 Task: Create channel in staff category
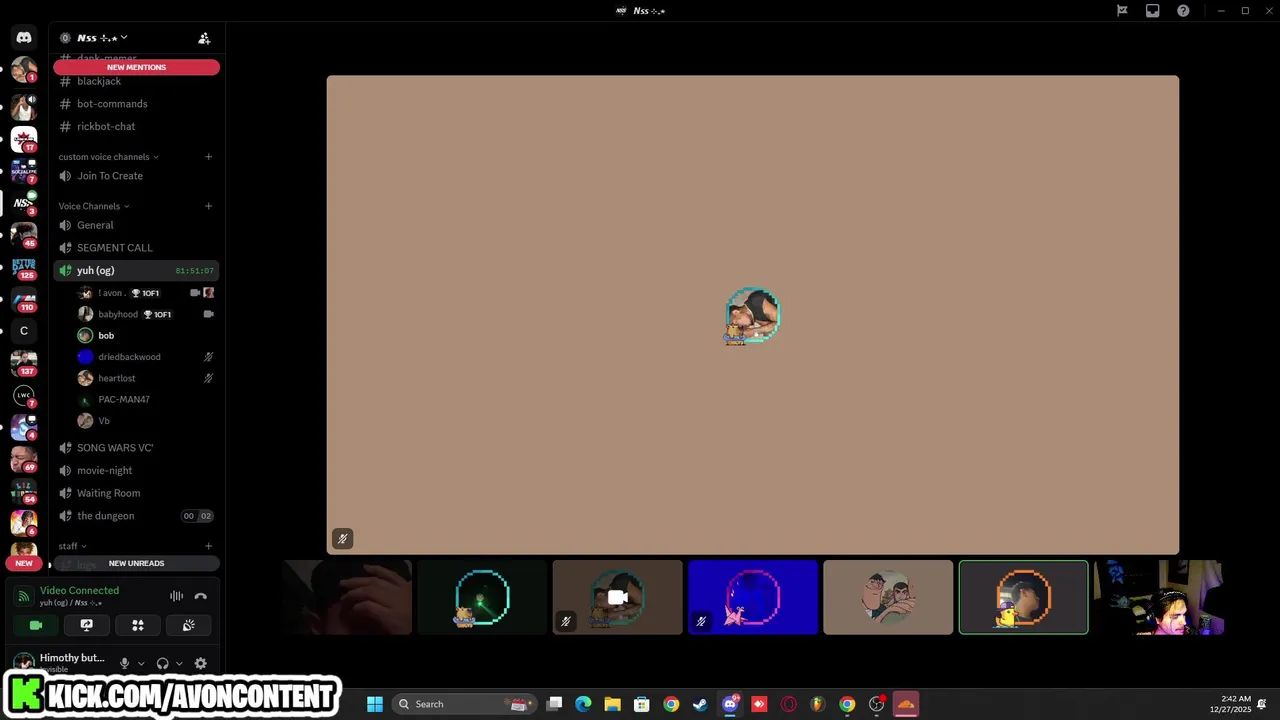[208, 546]
